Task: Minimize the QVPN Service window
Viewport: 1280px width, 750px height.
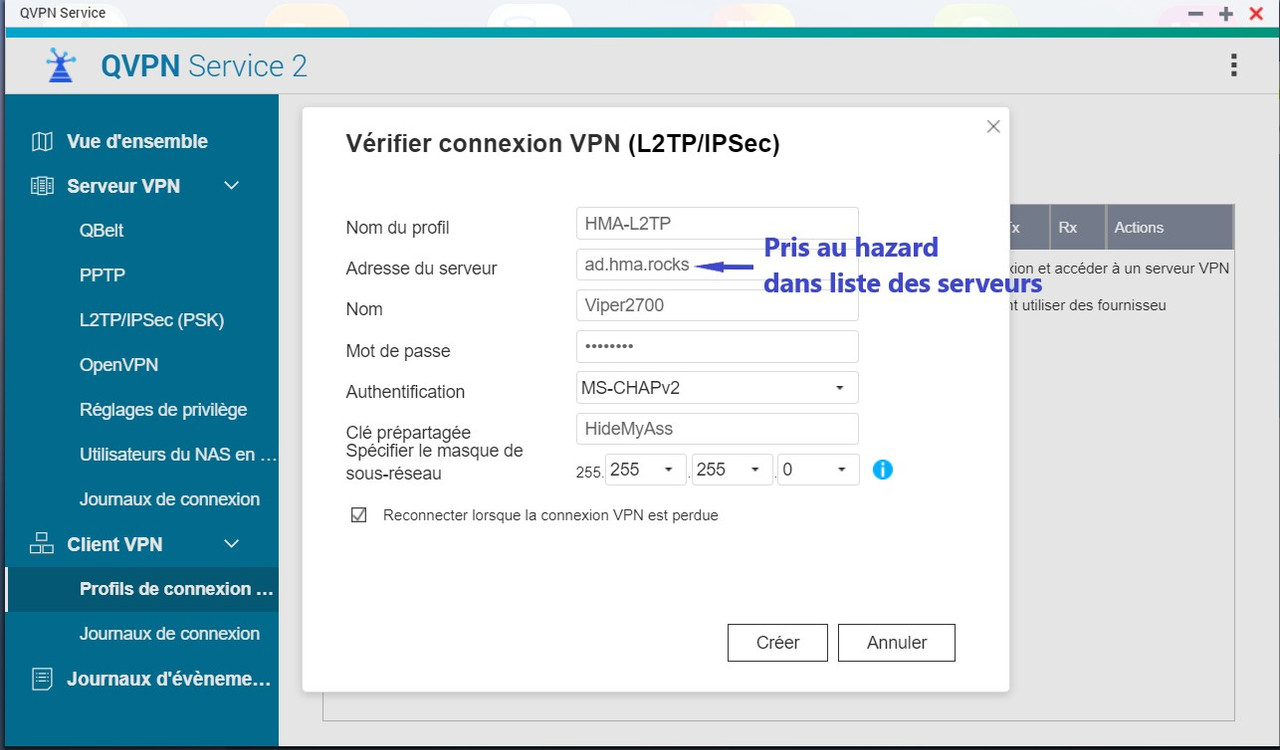Action: 1195,14
